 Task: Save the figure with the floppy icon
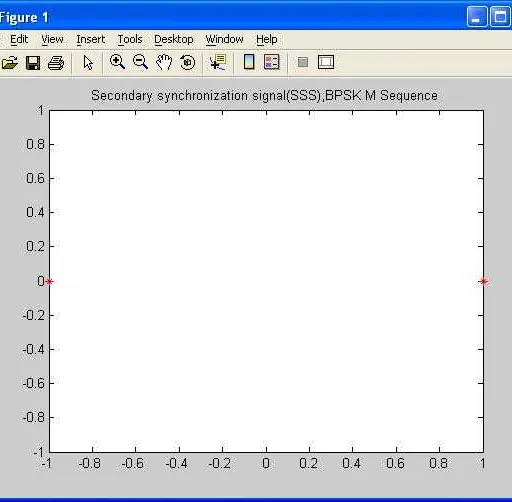(33, 63)
